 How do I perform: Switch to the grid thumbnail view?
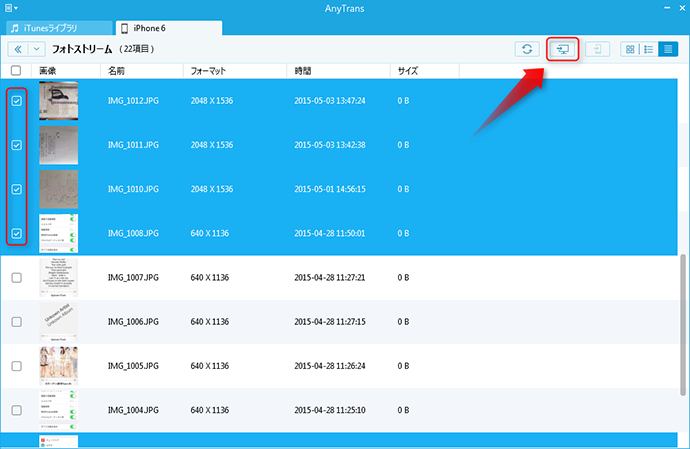pyautogui.click(x=630, y=49)
